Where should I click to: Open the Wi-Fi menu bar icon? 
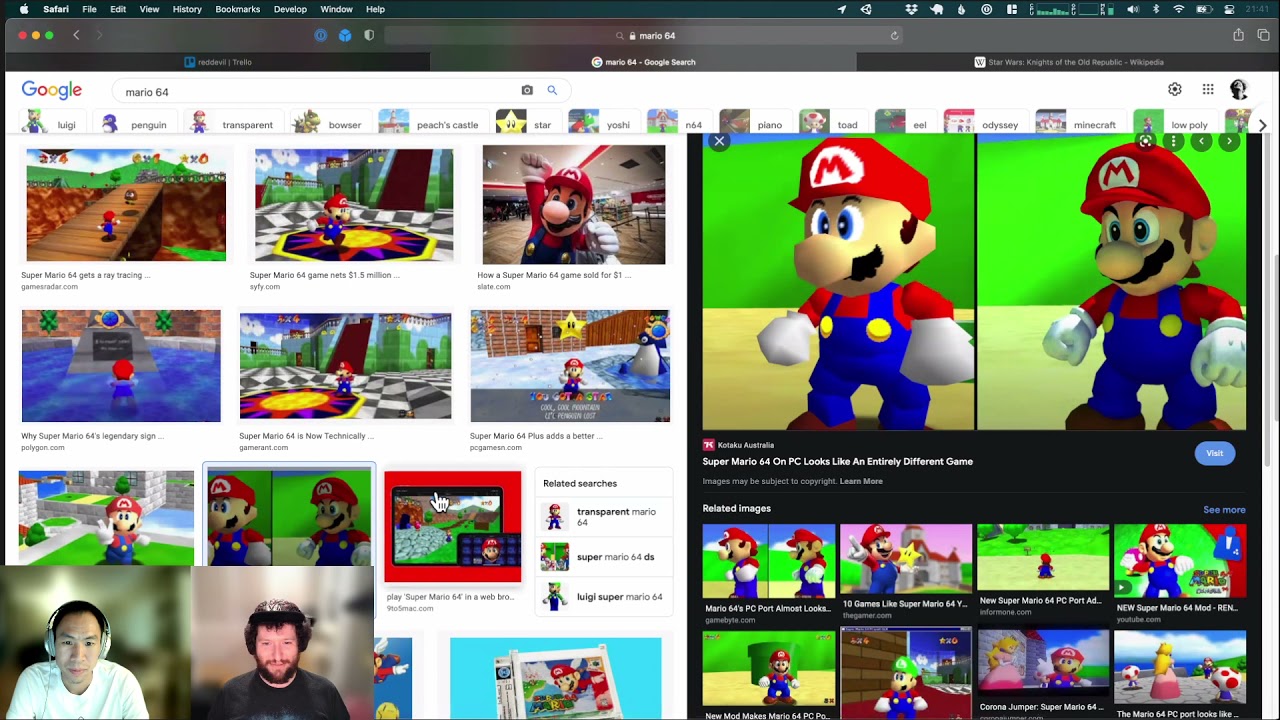click(x=1179, y=9)
